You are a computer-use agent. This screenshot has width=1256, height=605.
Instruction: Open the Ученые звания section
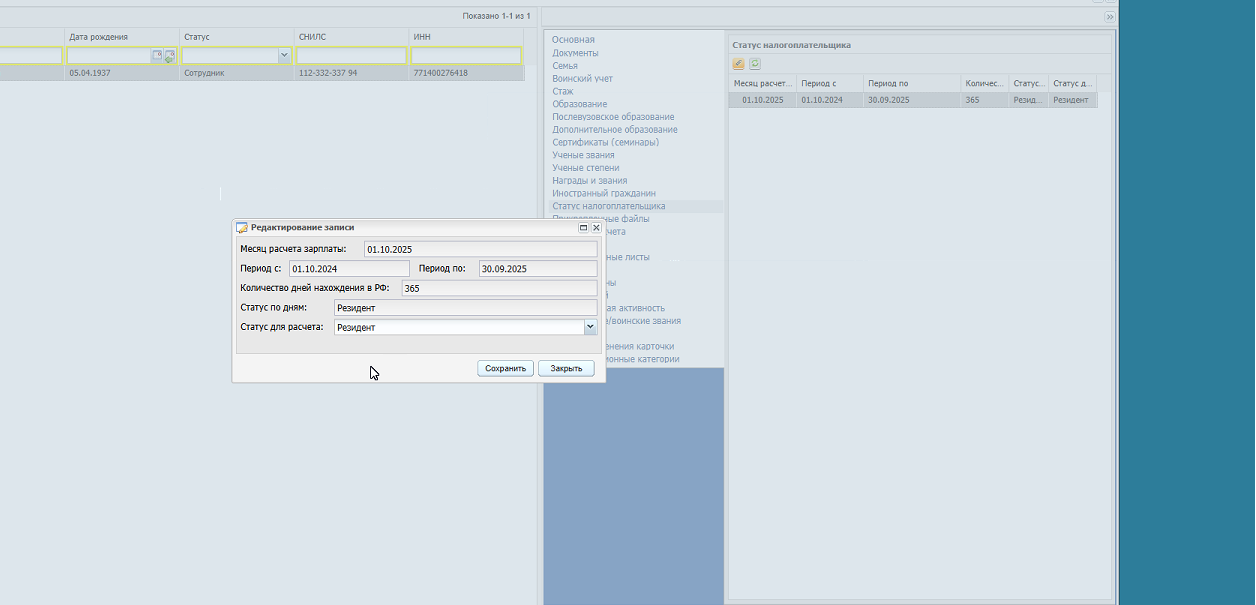coord(584,155)
